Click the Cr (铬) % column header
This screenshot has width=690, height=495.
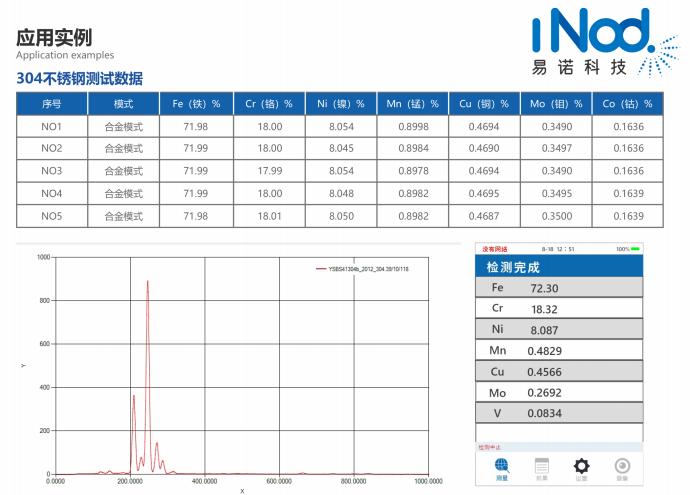click(269, 104)
